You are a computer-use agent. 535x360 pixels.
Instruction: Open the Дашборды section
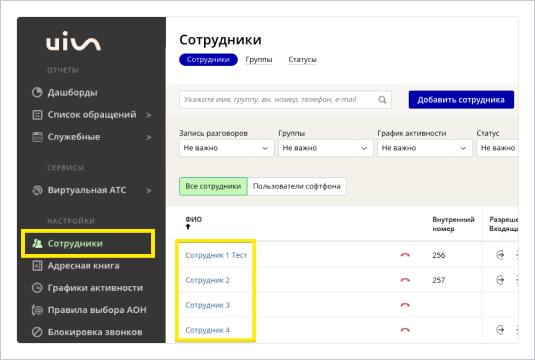(65, 92)
